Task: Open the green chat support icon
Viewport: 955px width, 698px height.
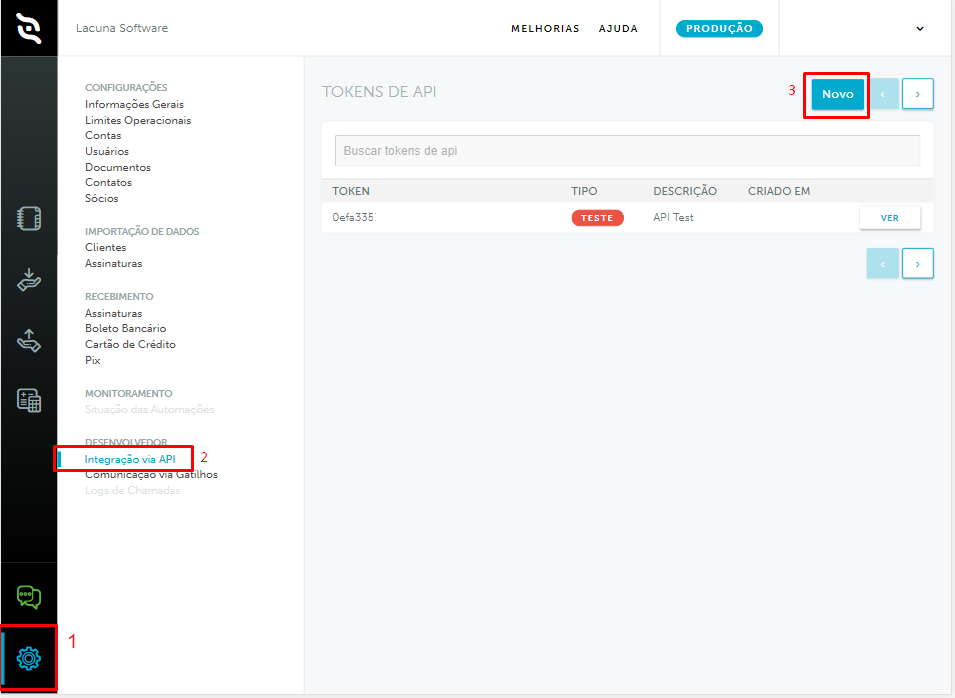Action: pyautogui.click(x=29, y=597)
